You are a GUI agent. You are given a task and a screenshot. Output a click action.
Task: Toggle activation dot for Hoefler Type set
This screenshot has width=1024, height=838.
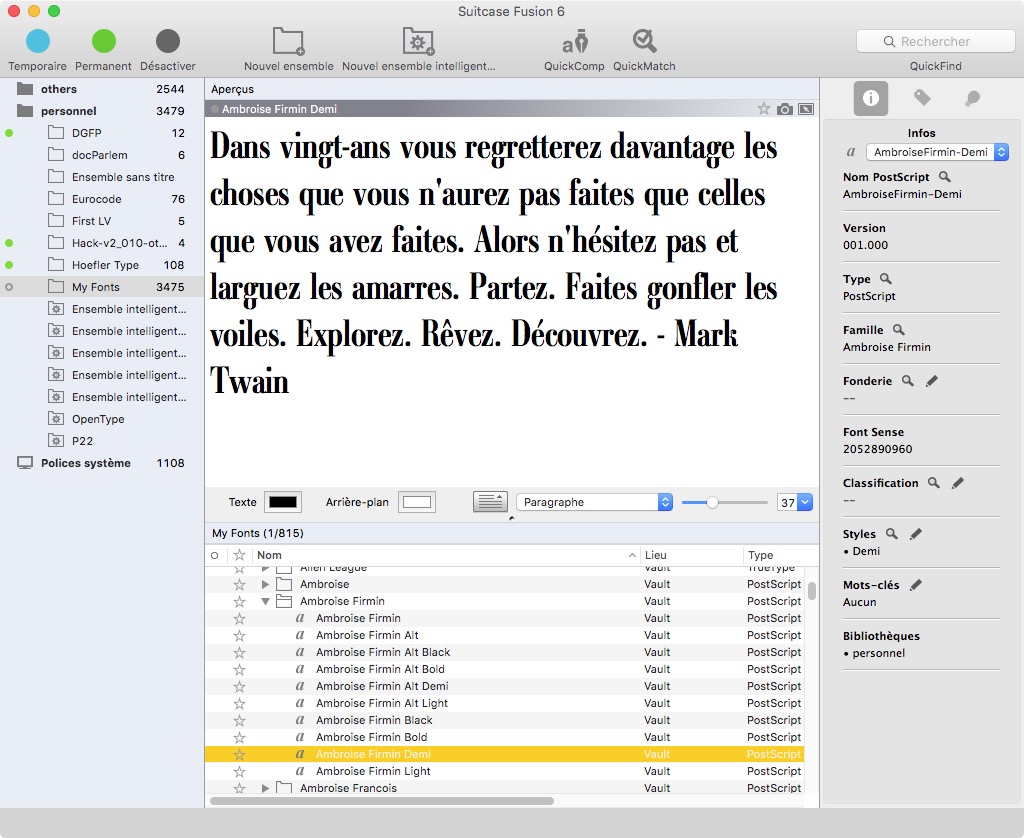tap(9, 265)
